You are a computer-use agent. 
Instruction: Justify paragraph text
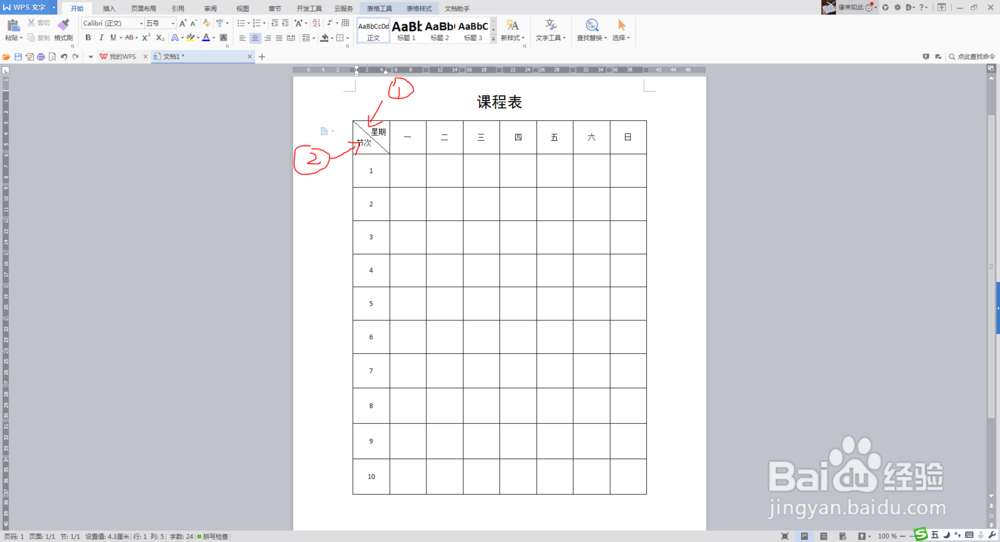pos(279,38)
